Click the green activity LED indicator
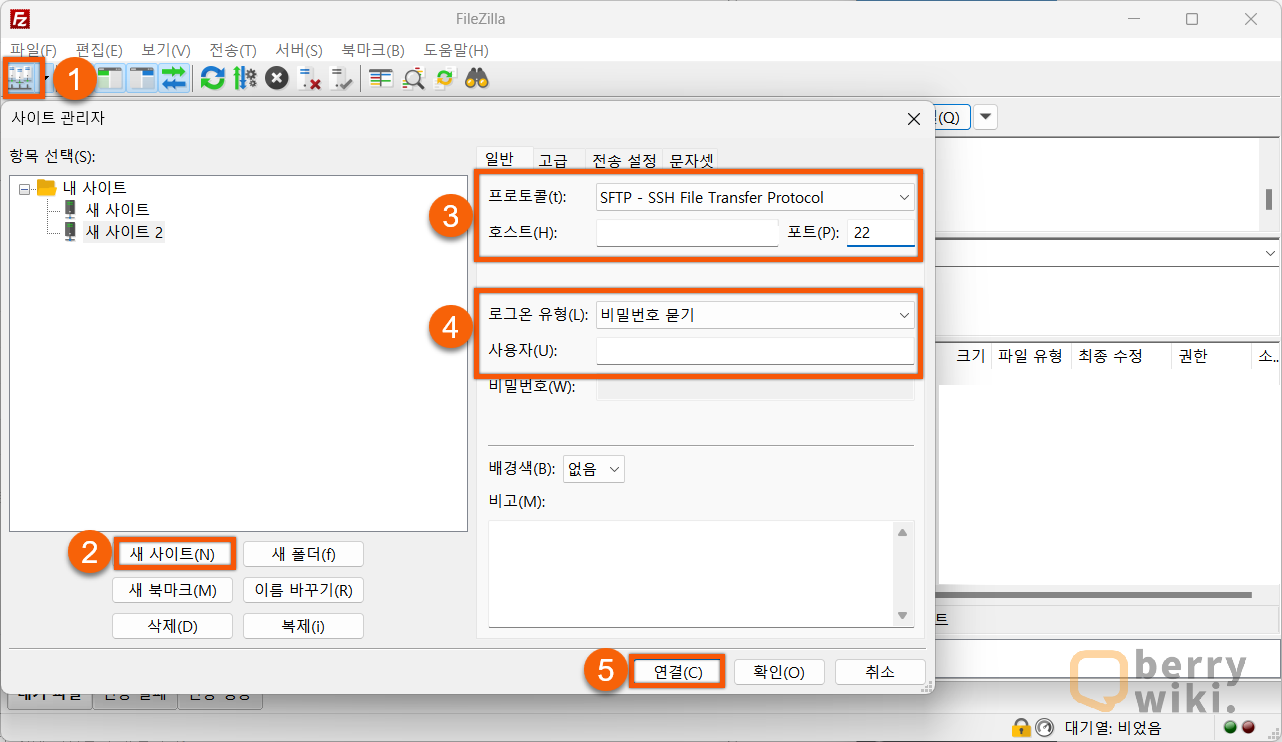The height and width of the screenshot is (742, 1282). 1230,727
